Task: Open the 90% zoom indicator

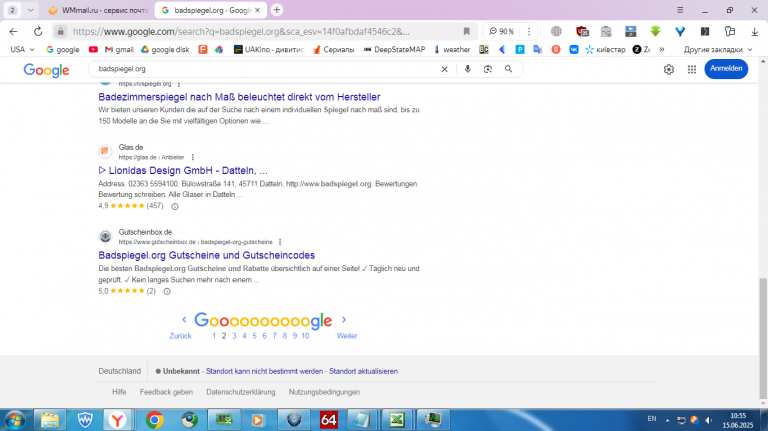Action: (501, 31)
